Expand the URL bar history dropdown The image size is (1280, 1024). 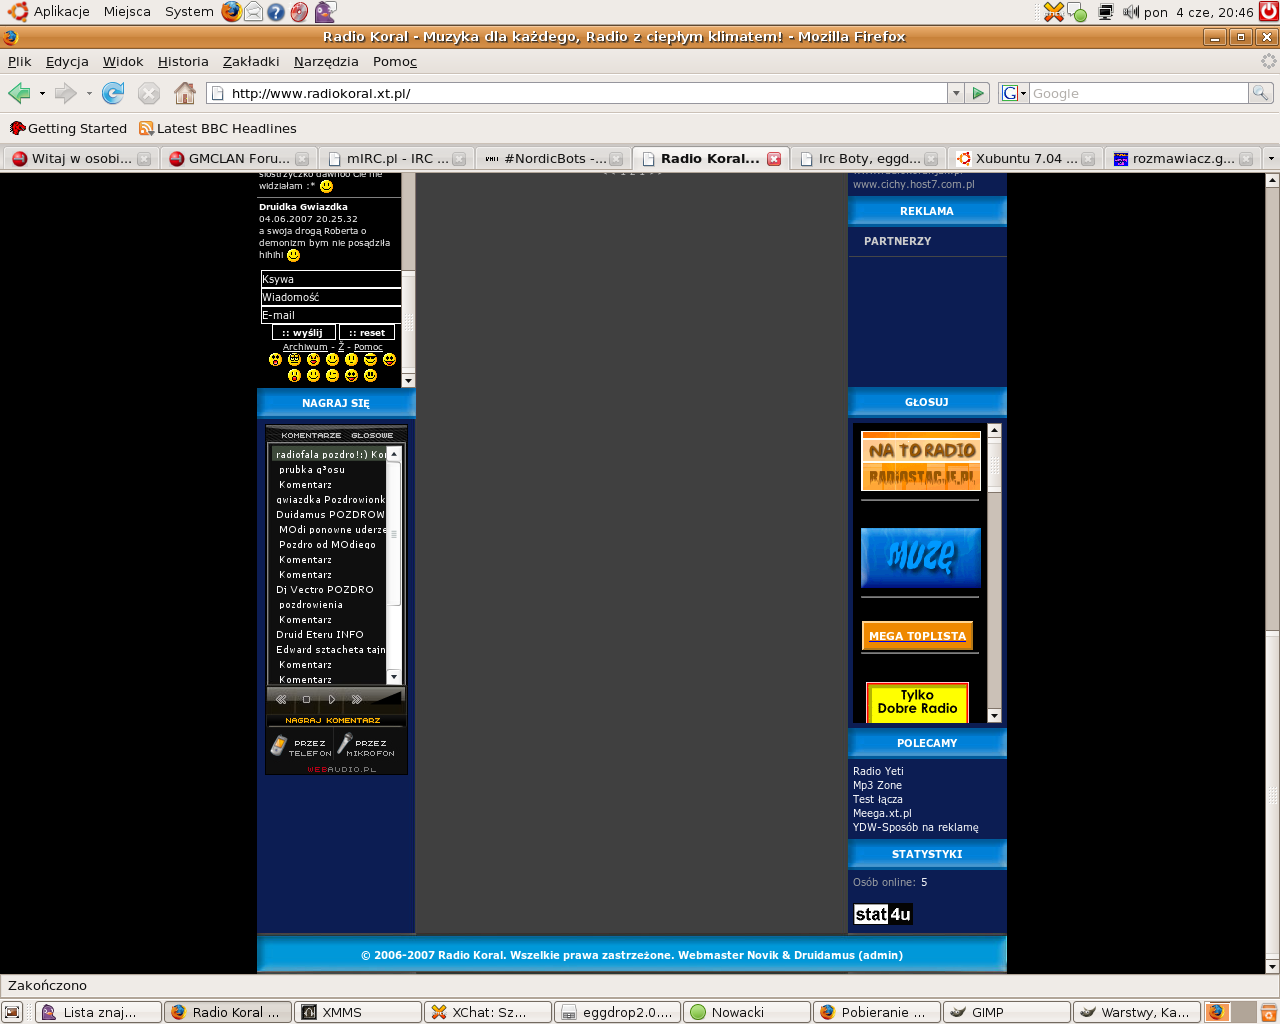pos(956,93)
